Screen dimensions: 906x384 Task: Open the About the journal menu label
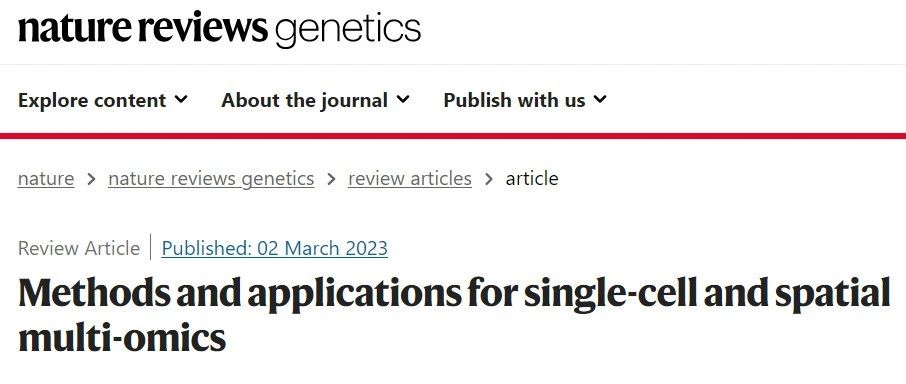(305, 100)
